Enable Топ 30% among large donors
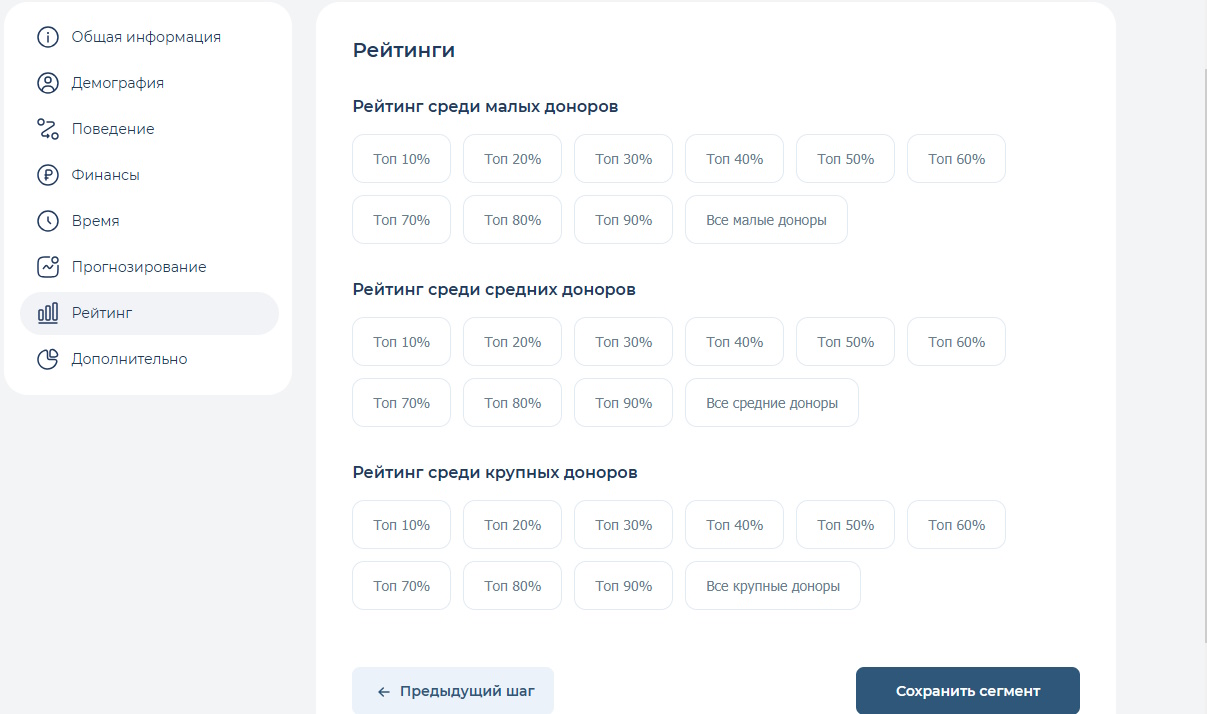This screenshot has width=1207, height=714. pyautogui.click(x=623, y=525)
